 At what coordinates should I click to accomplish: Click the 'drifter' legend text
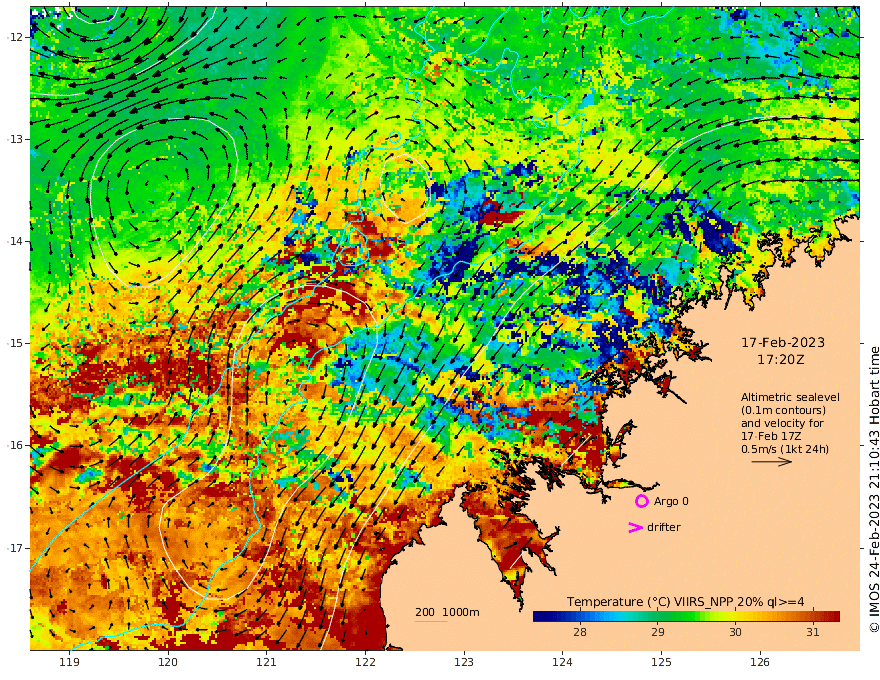[x=664, y=527]
